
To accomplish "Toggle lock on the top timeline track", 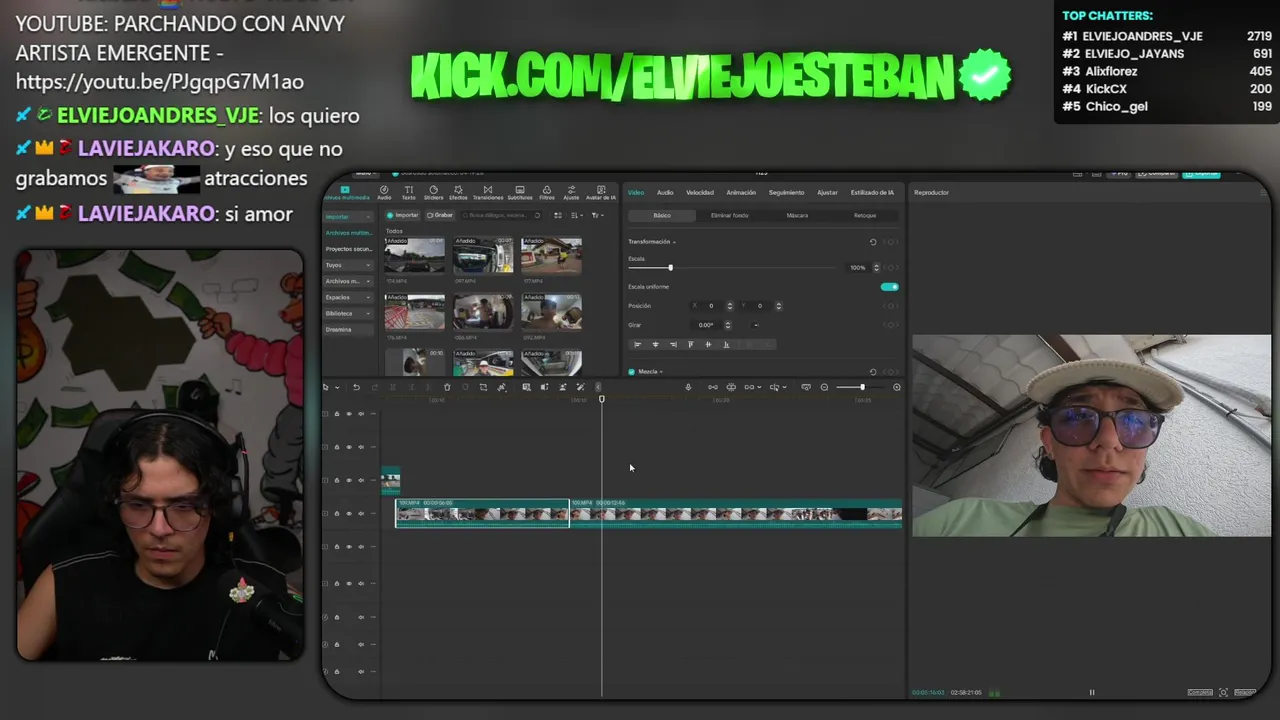I will coord(336,414).
